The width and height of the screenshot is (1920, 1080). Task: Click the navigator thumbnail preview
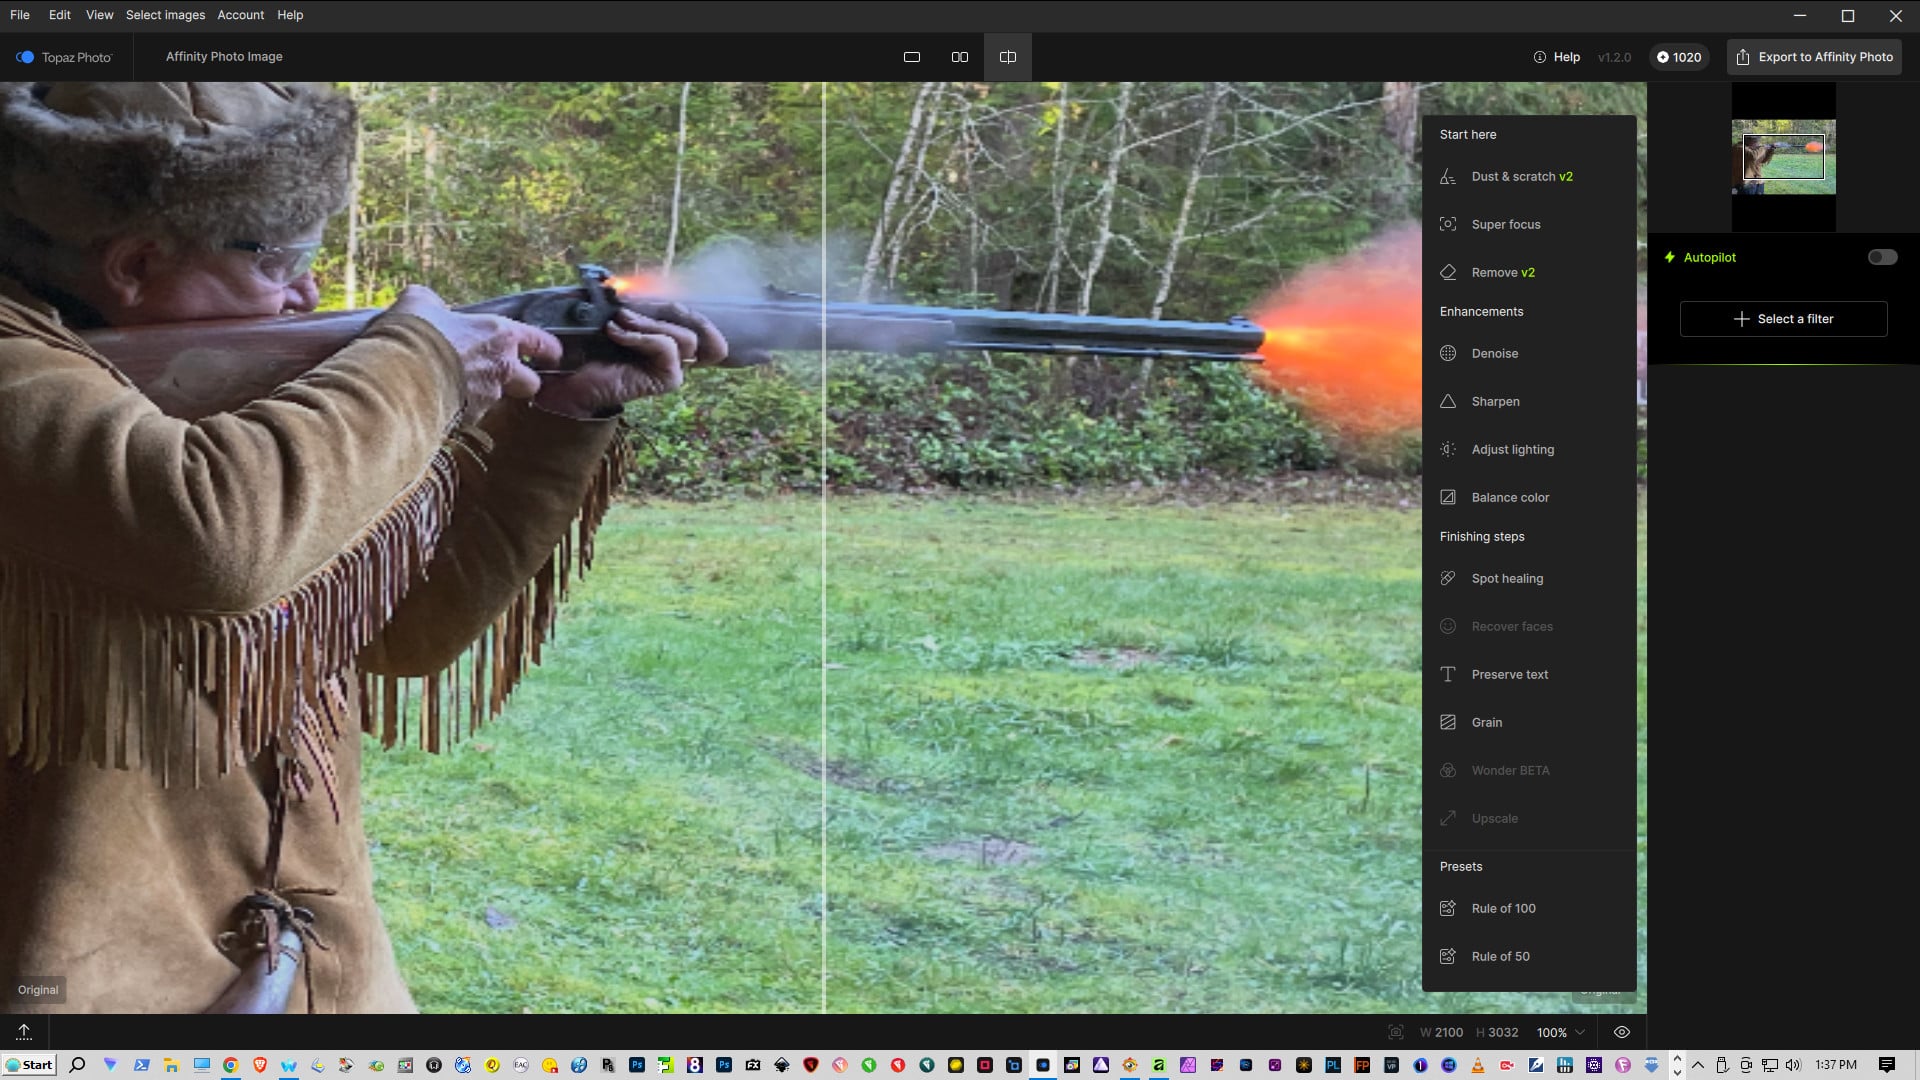pyautogui.click(x=1783, y=157)
